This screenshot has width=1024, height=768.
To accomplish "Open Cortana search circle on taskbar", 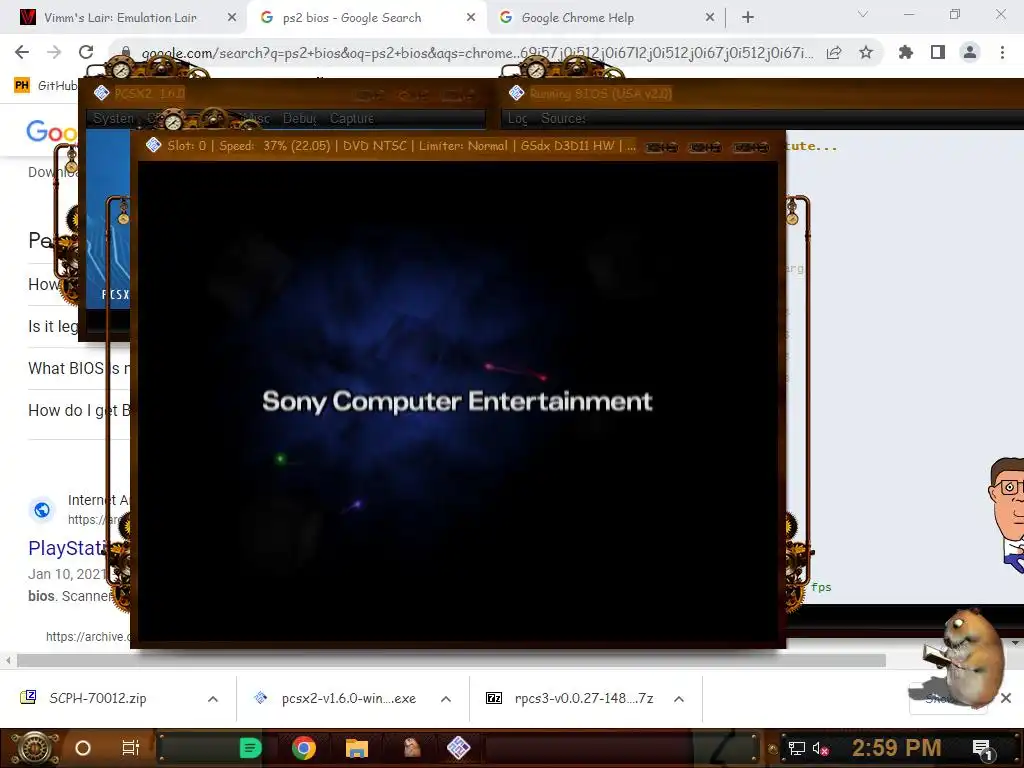I will 83,748.
